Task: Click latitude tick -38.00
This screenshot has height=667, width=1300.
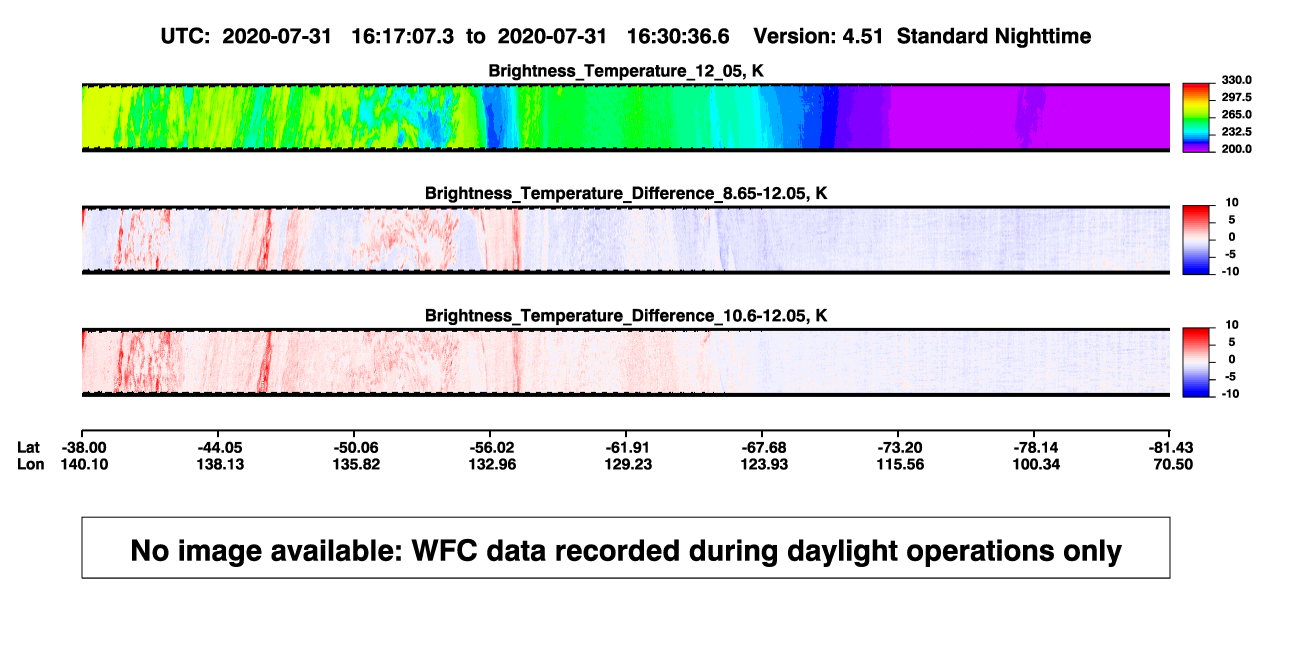Action: pos(84,447)
